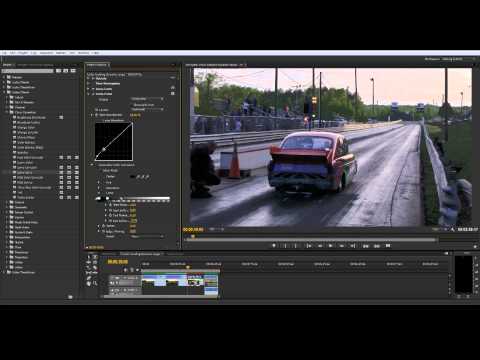Viewport: 480px width, 360px height.
Task: Expand Time Remapping properties
Action: click(x=89, y=84)
